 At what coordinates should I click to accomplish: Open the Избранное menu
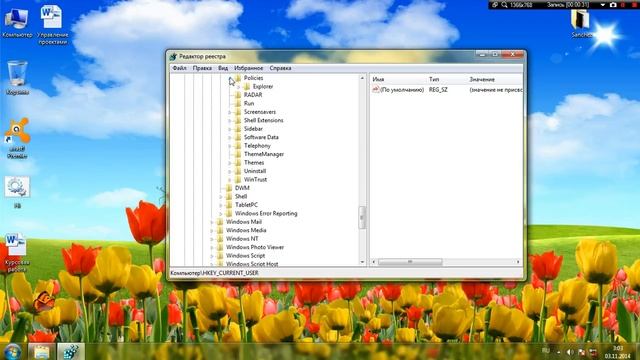pyautogui.click(x=249, y=68)
